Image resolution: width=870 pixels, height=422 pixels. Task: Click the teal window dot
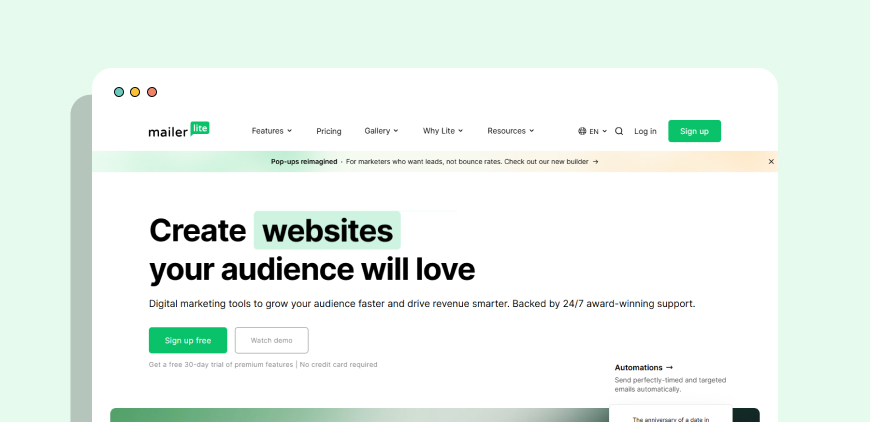(x=119, y=92)
